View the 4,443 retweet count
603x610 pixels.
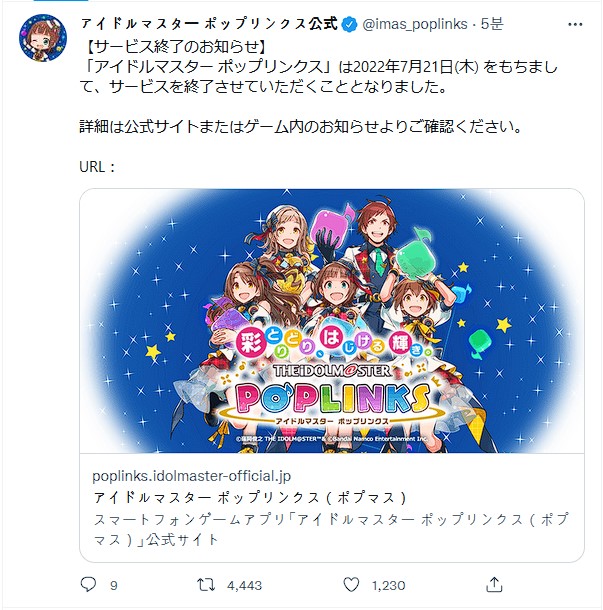(244, 585)
